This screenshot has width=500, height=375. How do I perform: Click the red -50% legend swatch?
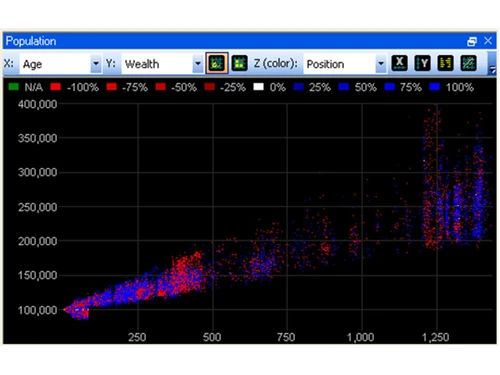coord(161,87)
